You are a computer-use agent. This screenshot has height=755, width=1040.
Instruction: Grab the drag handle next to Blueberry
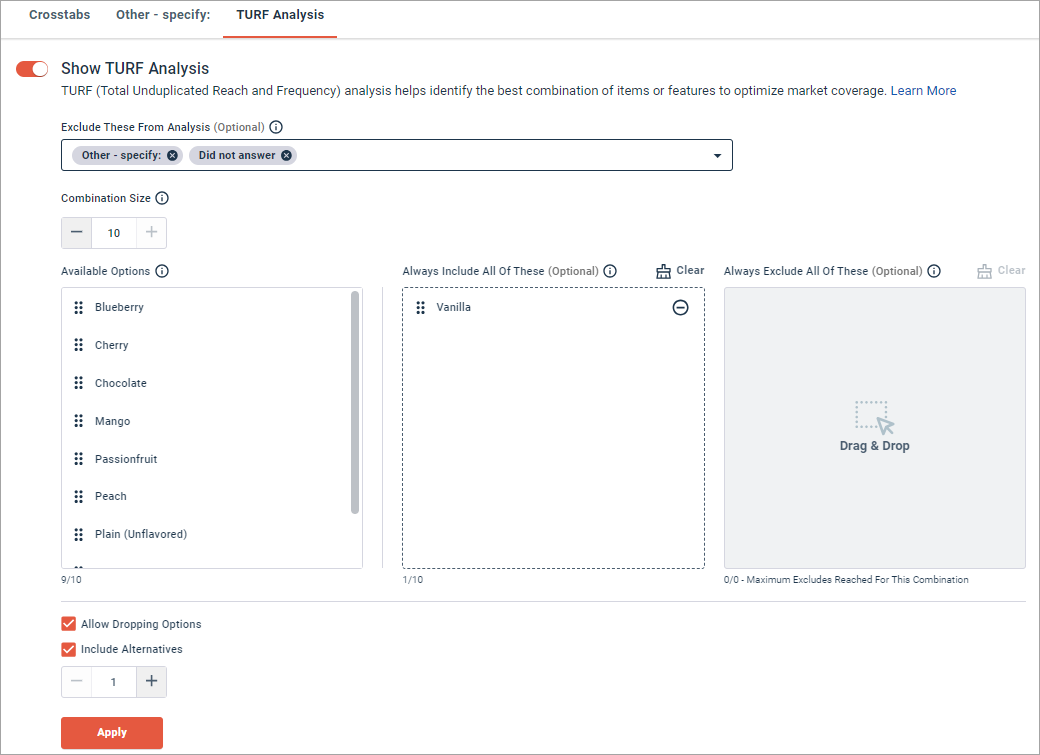[x=79, y=307]
